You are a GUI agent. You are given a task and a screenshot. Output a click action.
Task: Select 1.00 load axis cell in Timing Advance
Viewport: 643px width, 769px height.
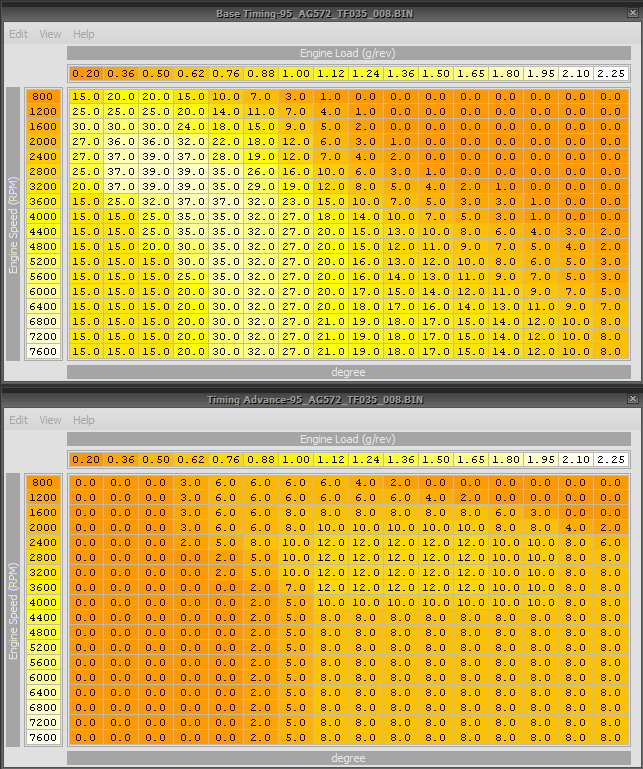point(295,459)
